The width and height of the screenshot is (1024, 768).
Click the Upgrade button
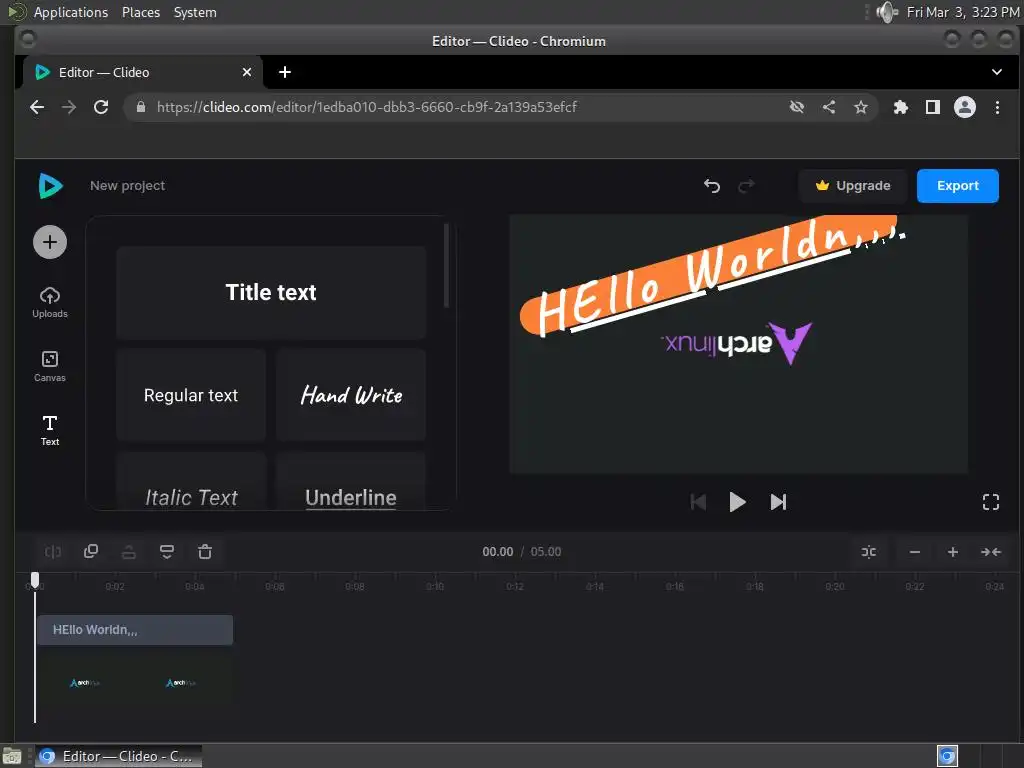853,185
